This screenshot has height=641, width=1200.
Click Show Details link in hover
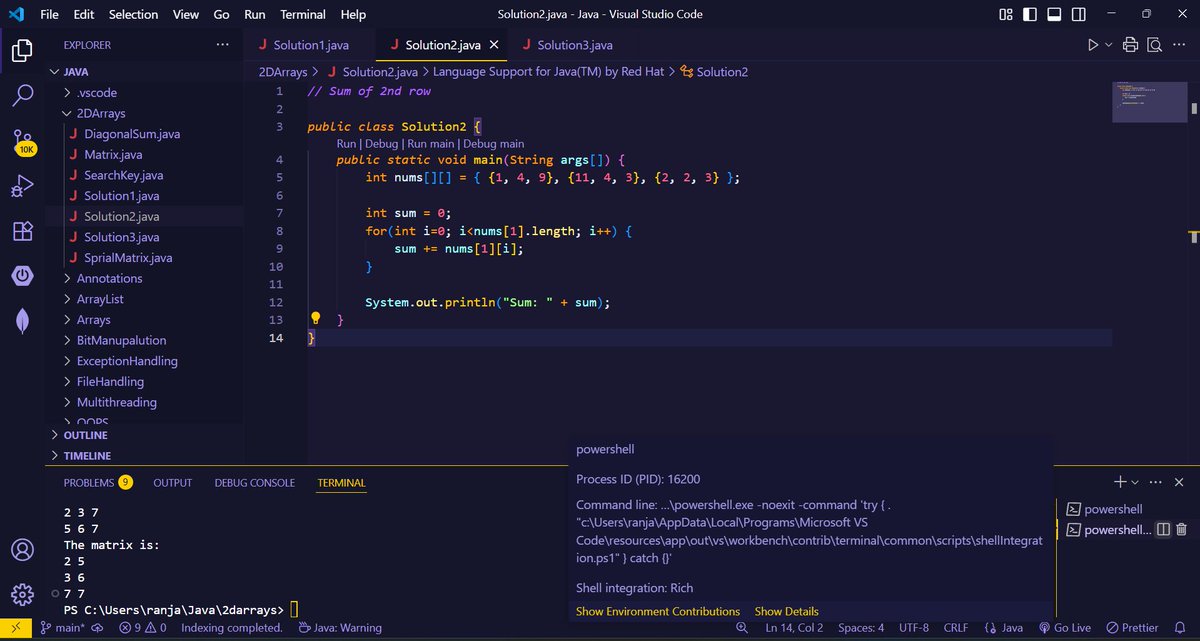pyautogui.click(x=786, y=611)
